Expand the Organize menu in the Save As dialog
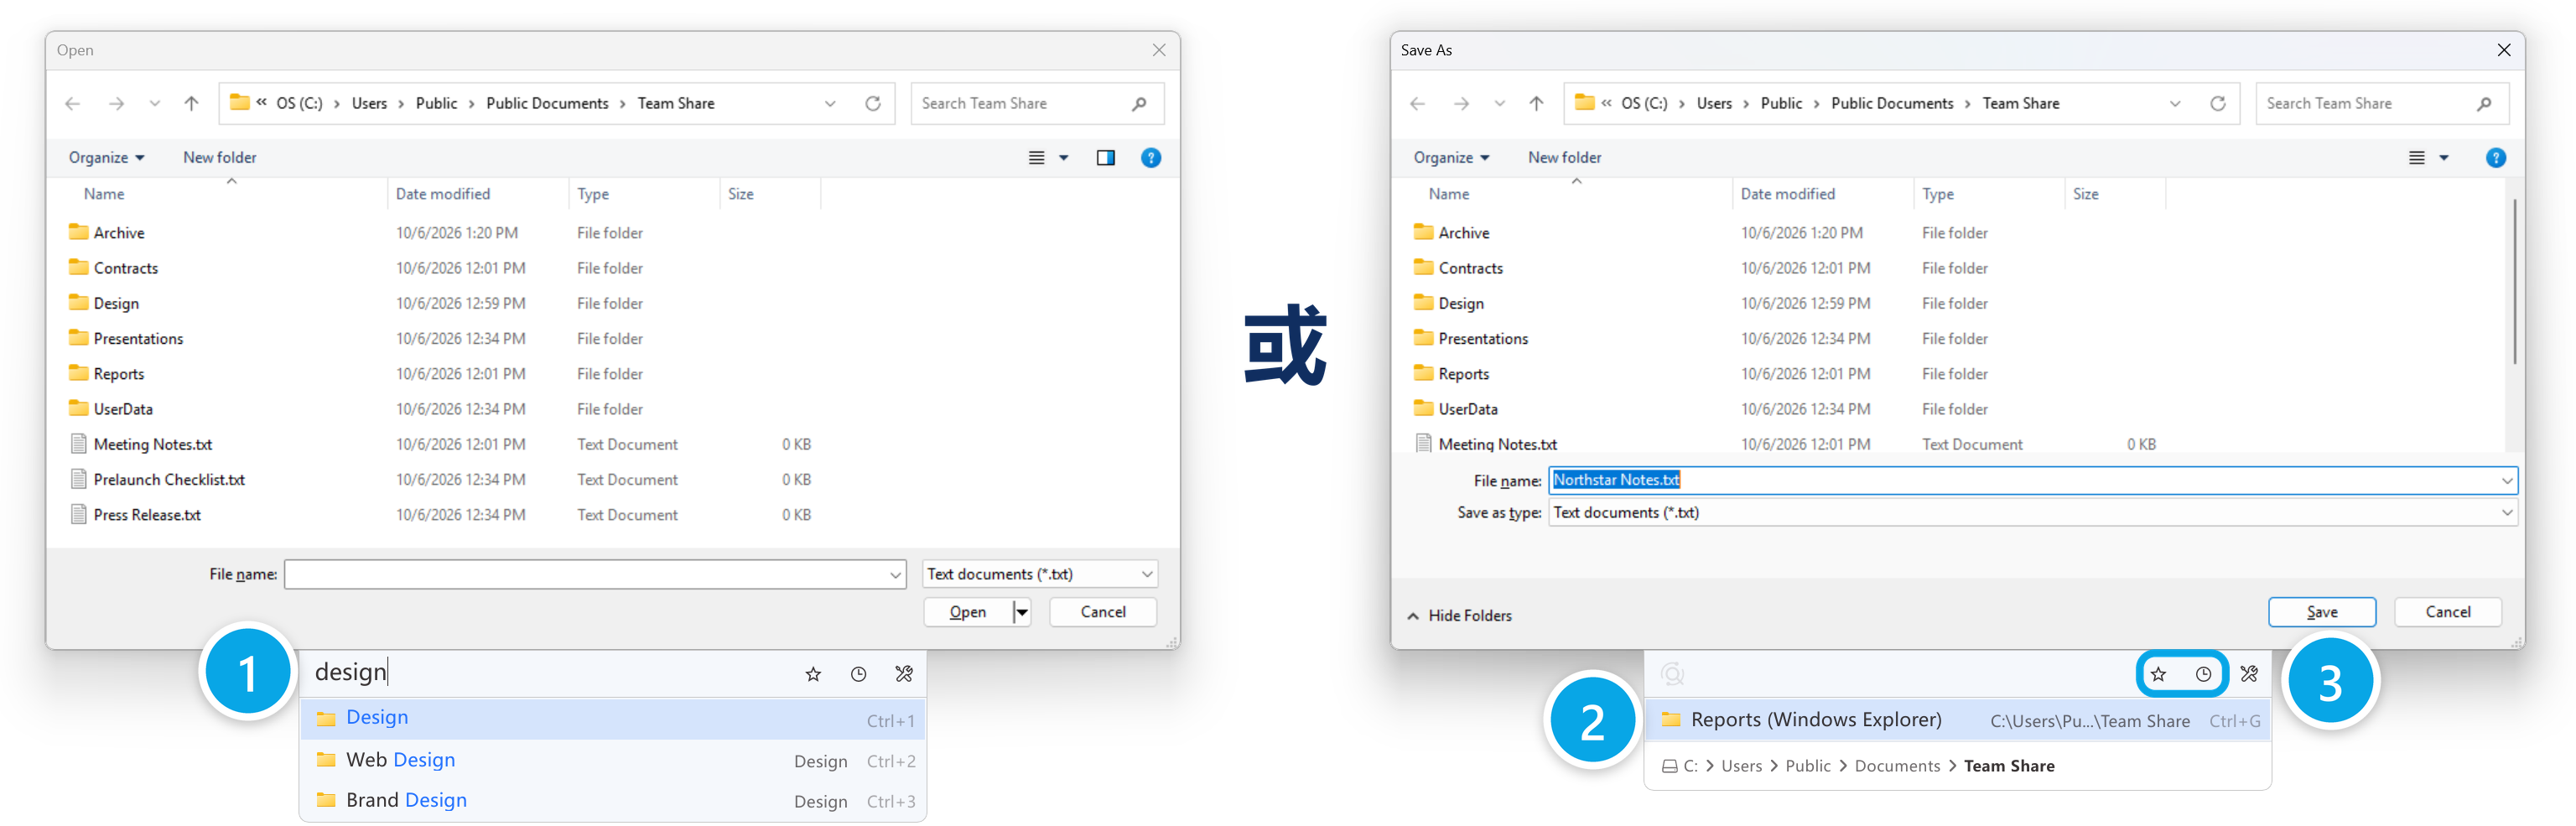Image resolution: width=2576 pixels, height=826 pixels. coord(1451,157)
